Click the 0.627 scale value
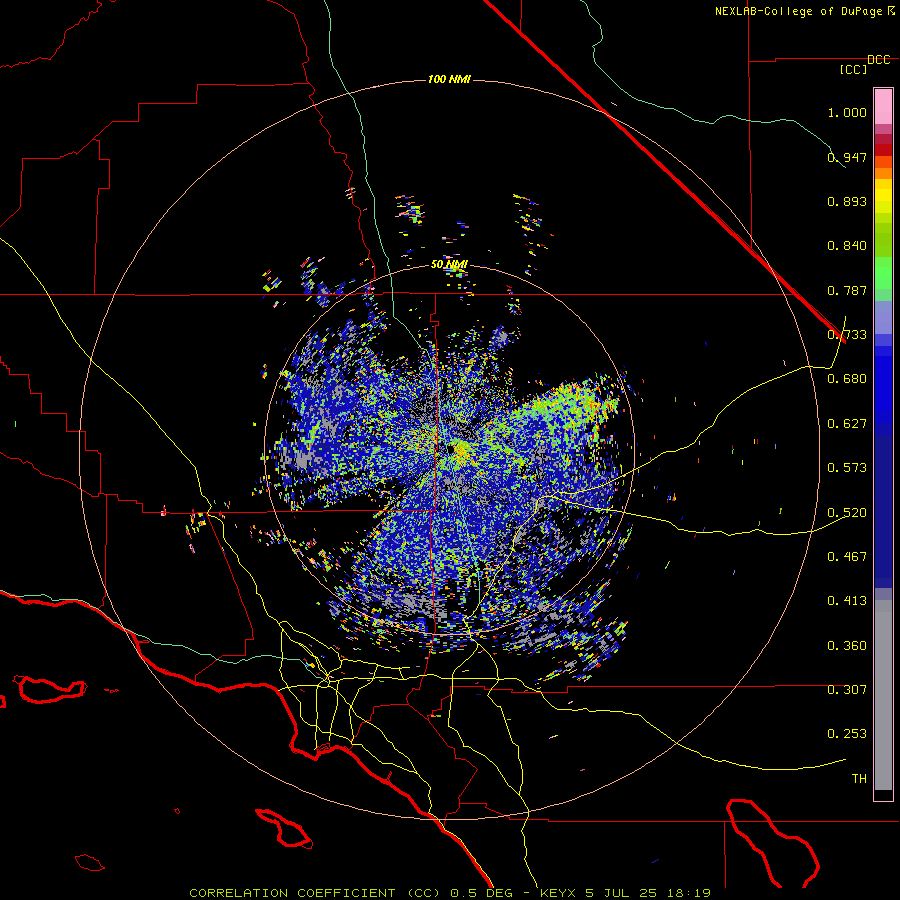The width and height of the screenshot is (900, 900). click(847, 424)
